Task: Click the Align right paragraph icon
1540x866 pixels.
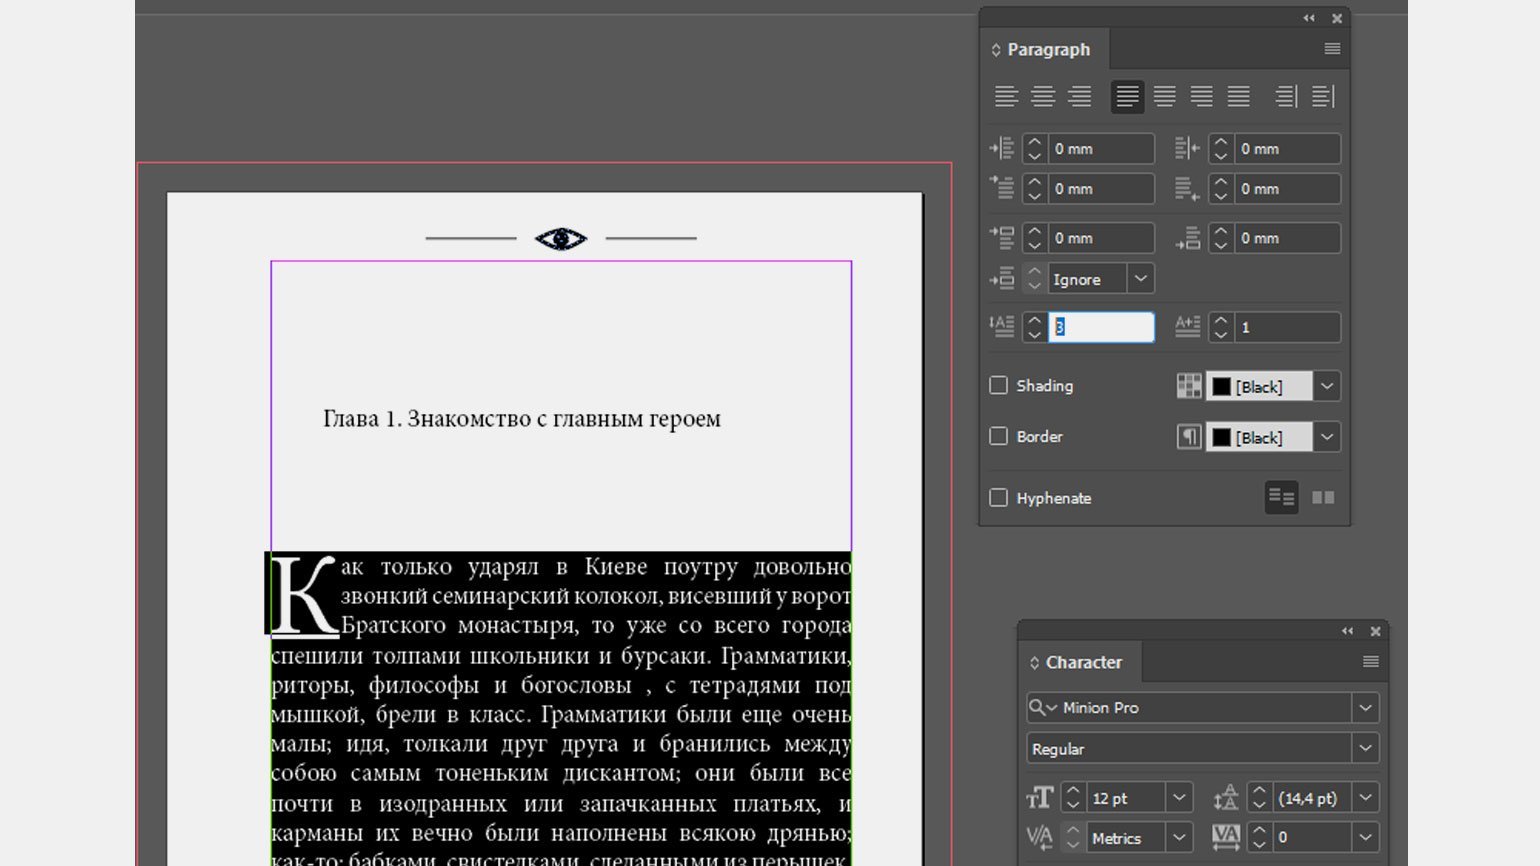Action: point(1079,96)
